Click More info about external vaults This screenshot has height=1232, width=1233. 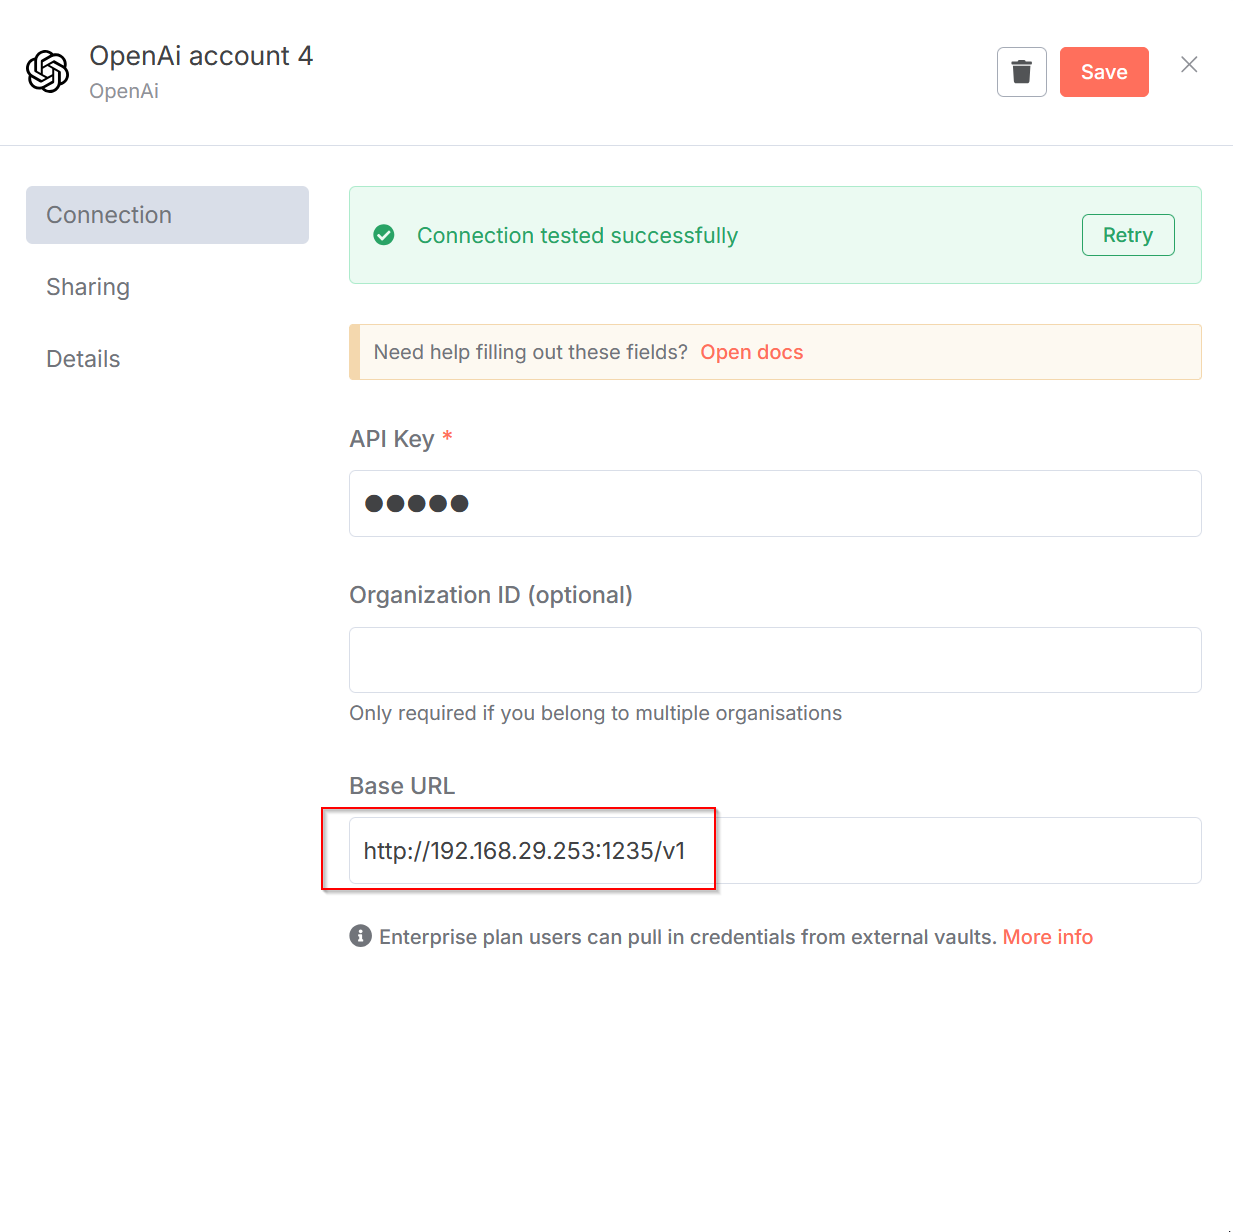(x=1047, y=936)
